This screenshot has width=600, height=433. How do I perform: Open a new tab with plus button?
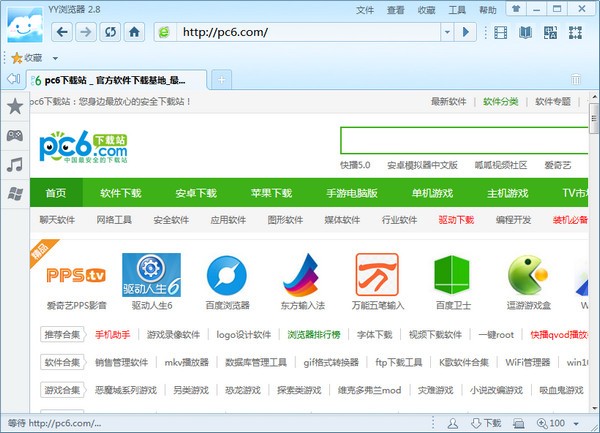tap(221, 80)
